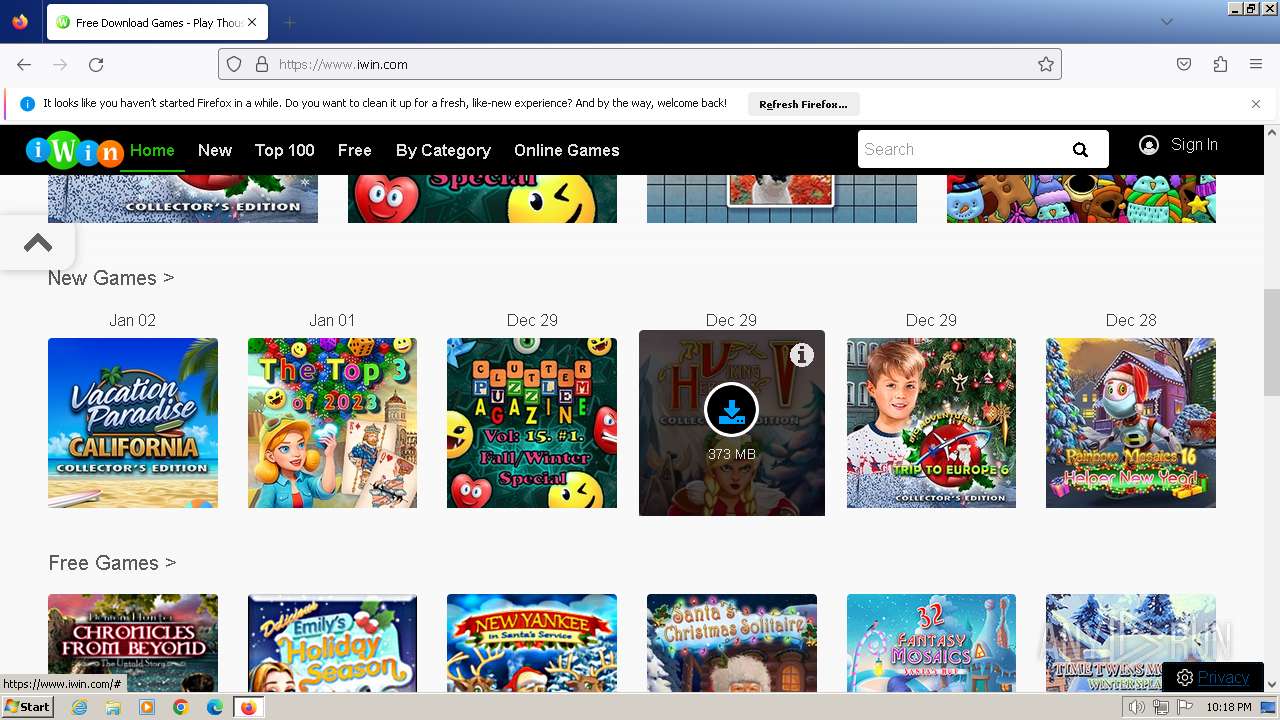Reload the page with refresh icon

pyautogui.click(x=96, y=64)
